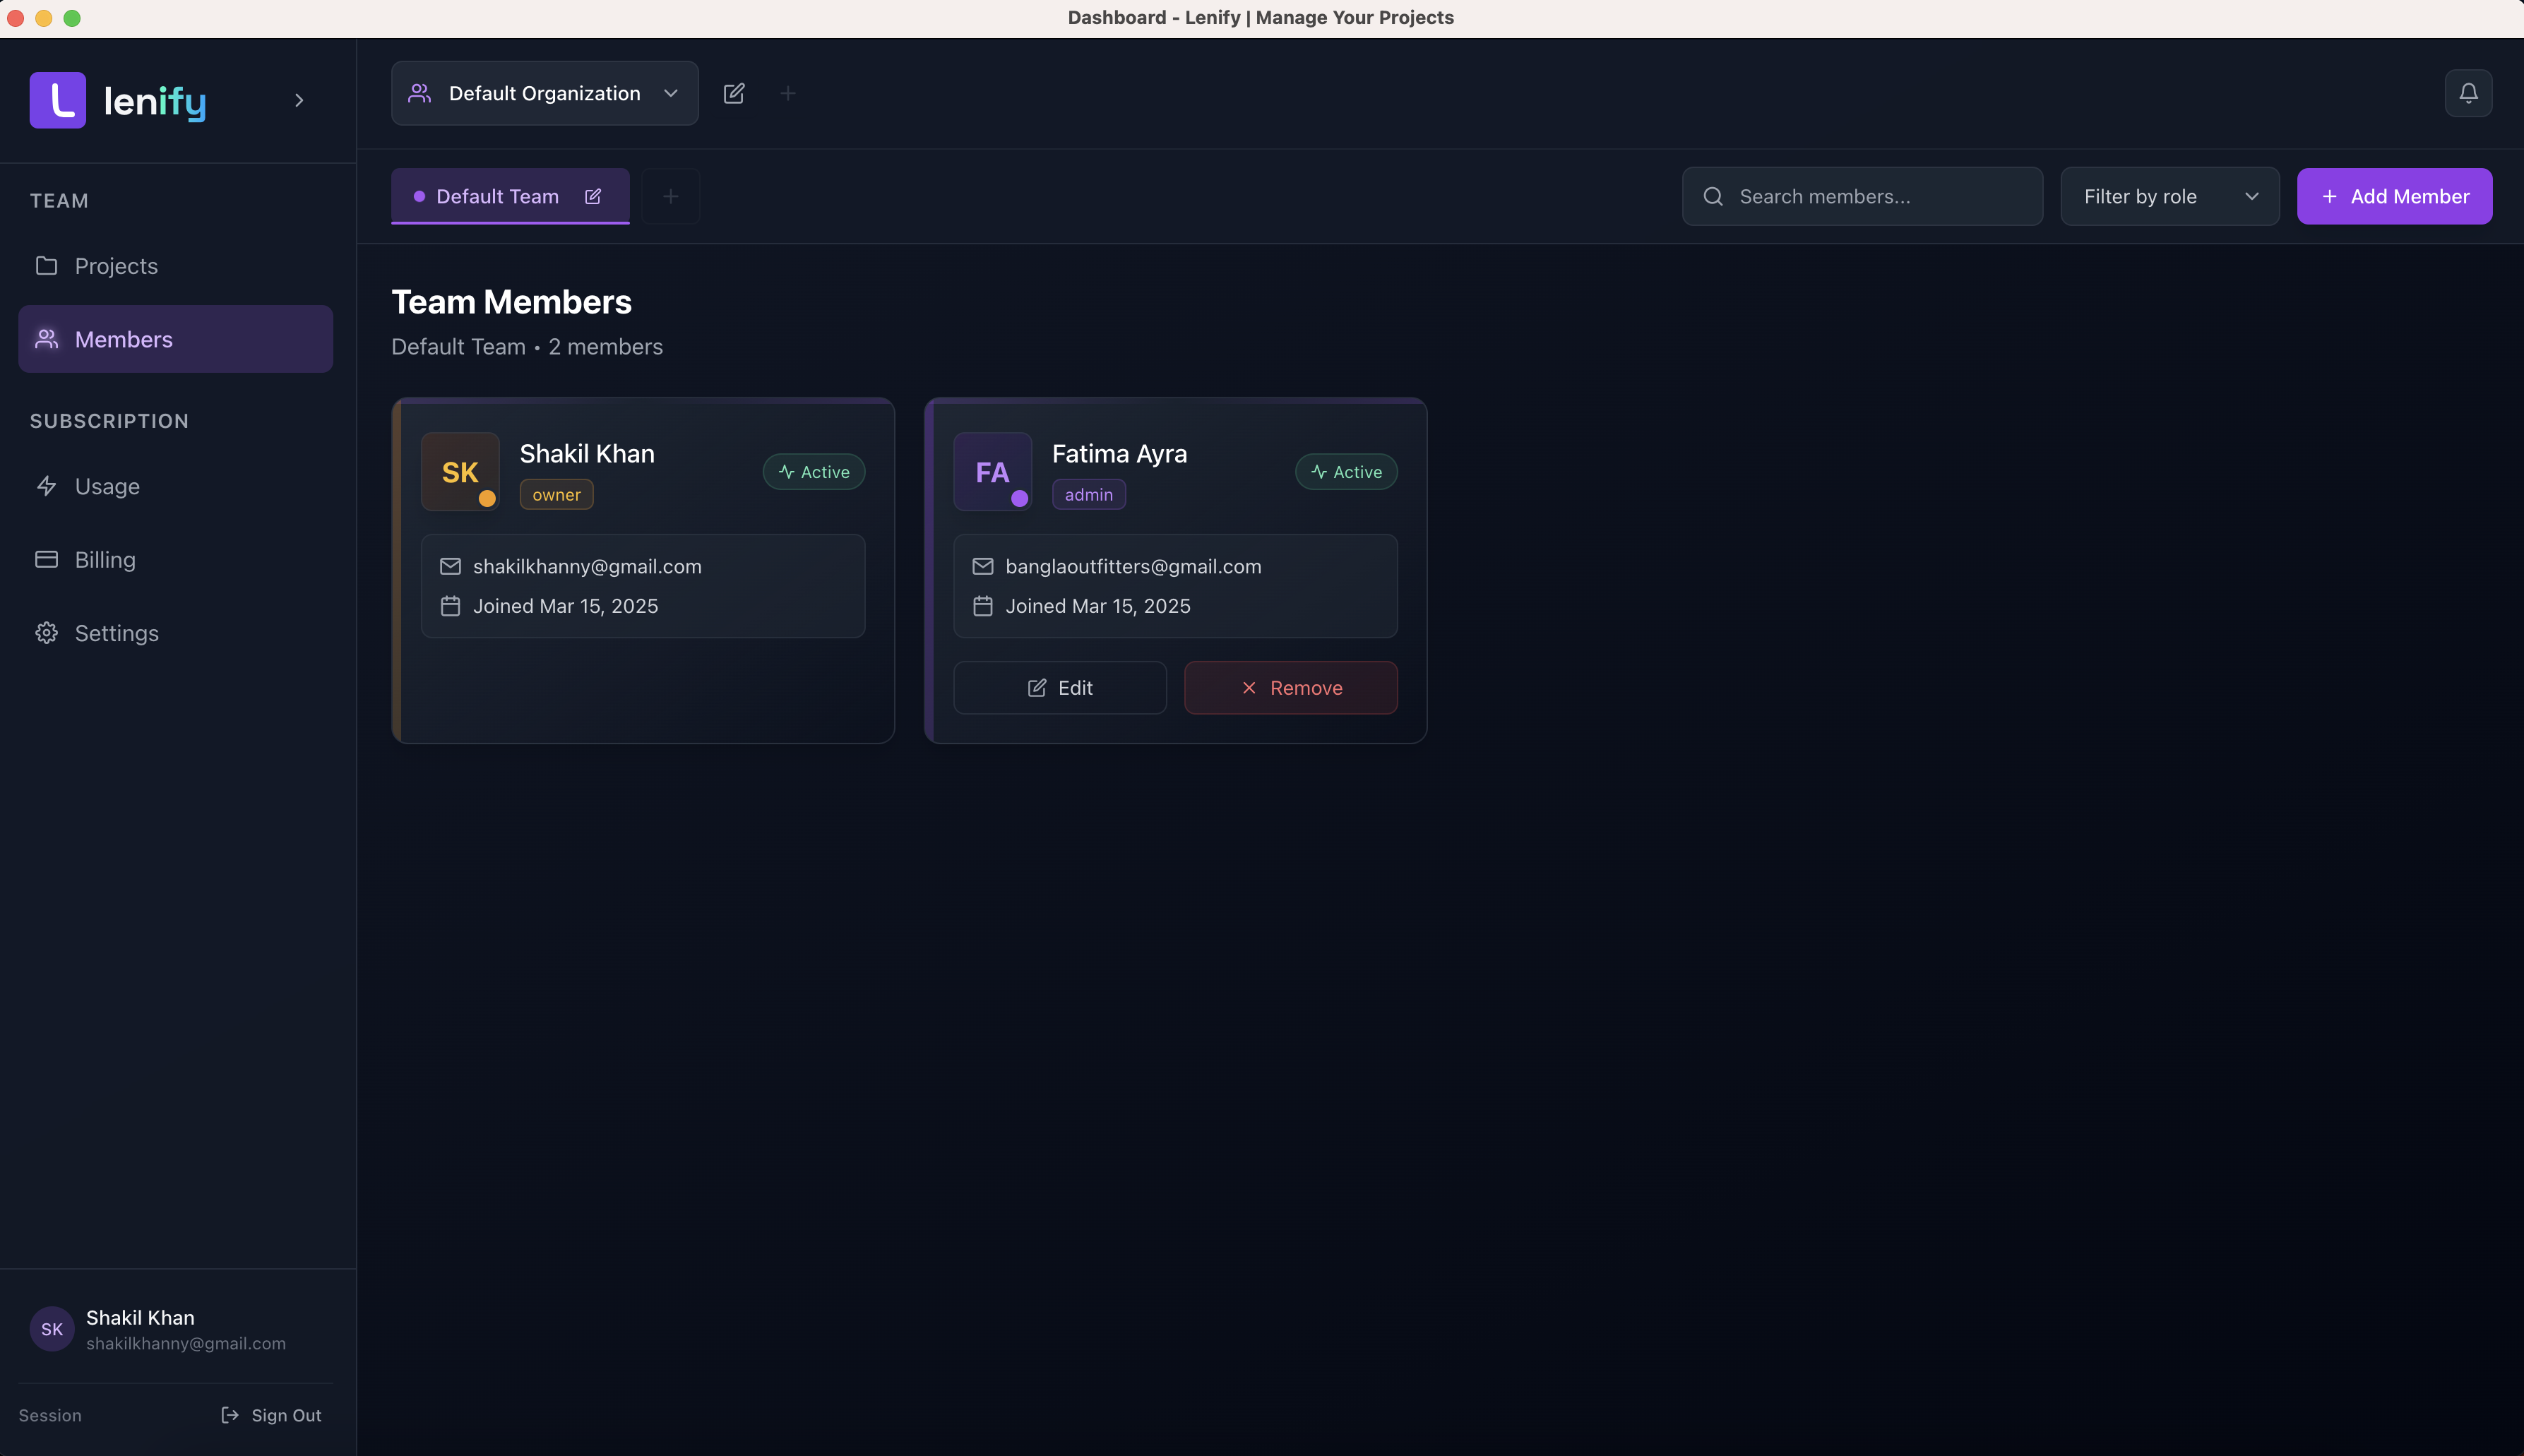
Task: Open Projects from the Team sidebar
Action: [x=116, y=265]
